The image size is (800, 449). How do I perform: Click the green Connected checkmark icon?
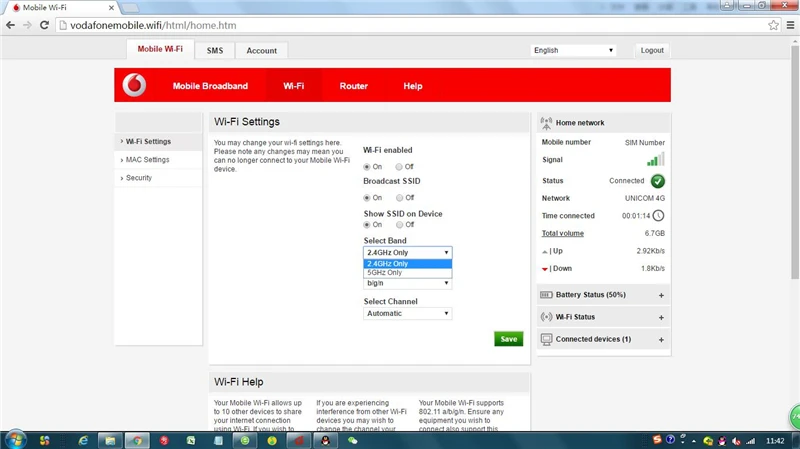658,181
